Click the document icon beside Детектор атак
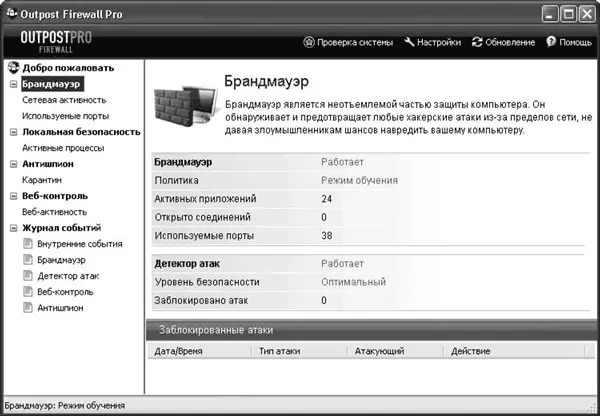The width and height of the screenshot is (600, 416). pos(28,276)
